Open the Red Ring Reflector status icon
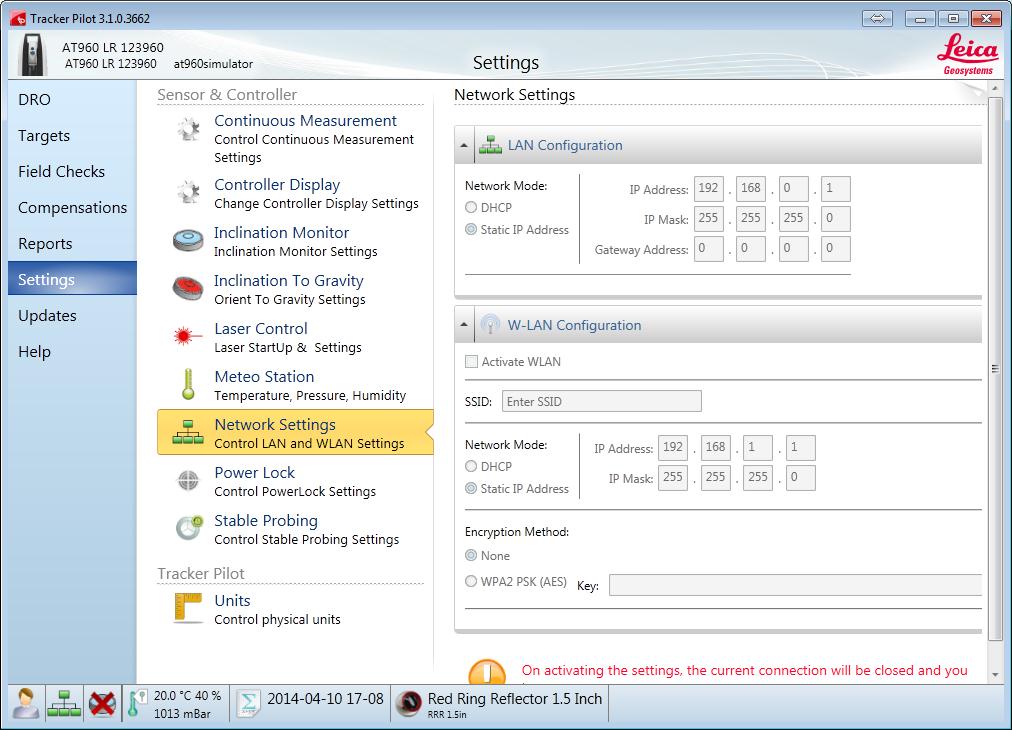The image size is (1012, 730). 407,703
